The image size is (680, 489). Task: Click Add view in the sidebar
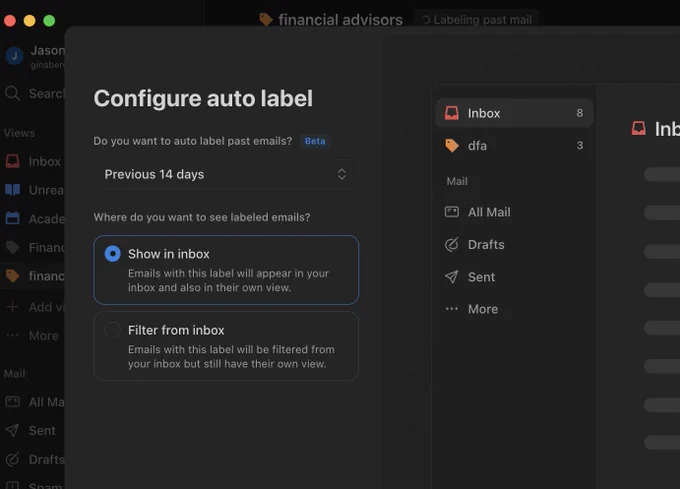[33, 307]
